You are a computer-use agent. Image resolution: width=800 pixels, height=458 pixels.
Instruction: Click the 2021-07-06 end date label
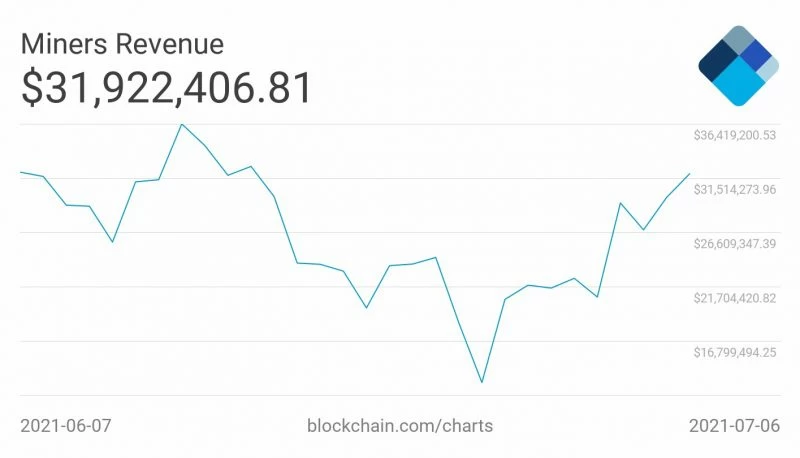click(x=733, y=425)
